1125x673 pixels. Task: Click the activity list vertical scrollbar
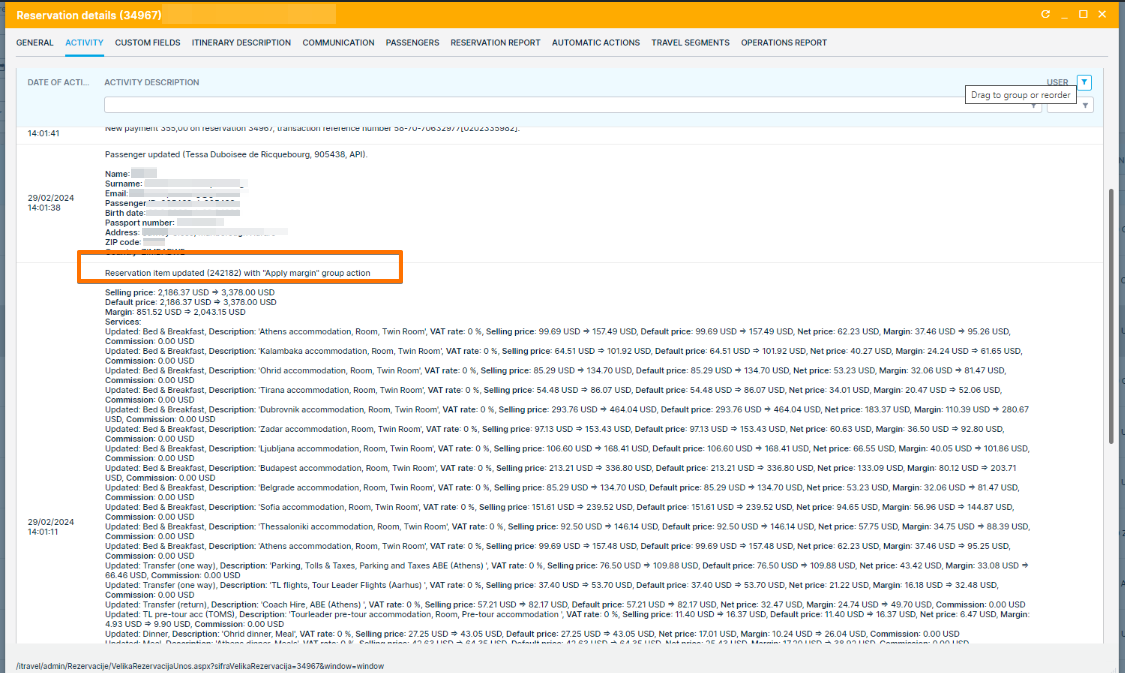tap(1111, 316)
